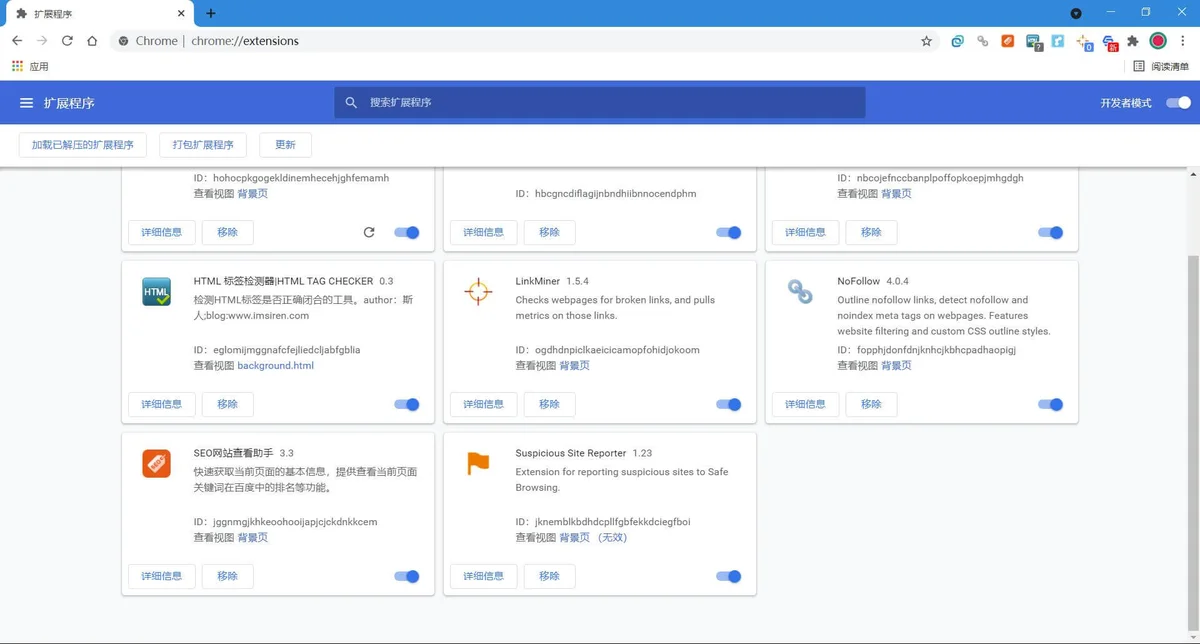Remove the hohocpk extension
This screenshot has width=1200, height=644.
[x=228, y=232]
